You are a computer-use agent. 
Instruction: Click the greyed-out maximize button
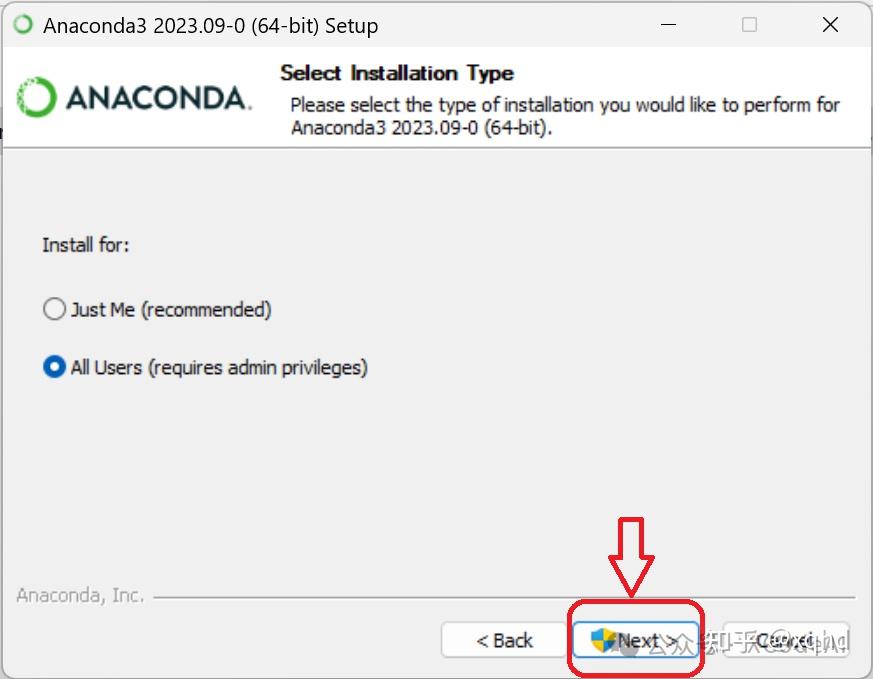pyautogui.click(x=749, y=24)
